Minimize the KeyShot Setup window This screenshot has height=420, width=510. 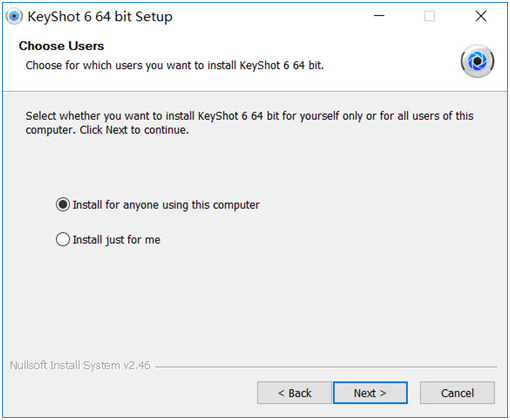[379, 16]
